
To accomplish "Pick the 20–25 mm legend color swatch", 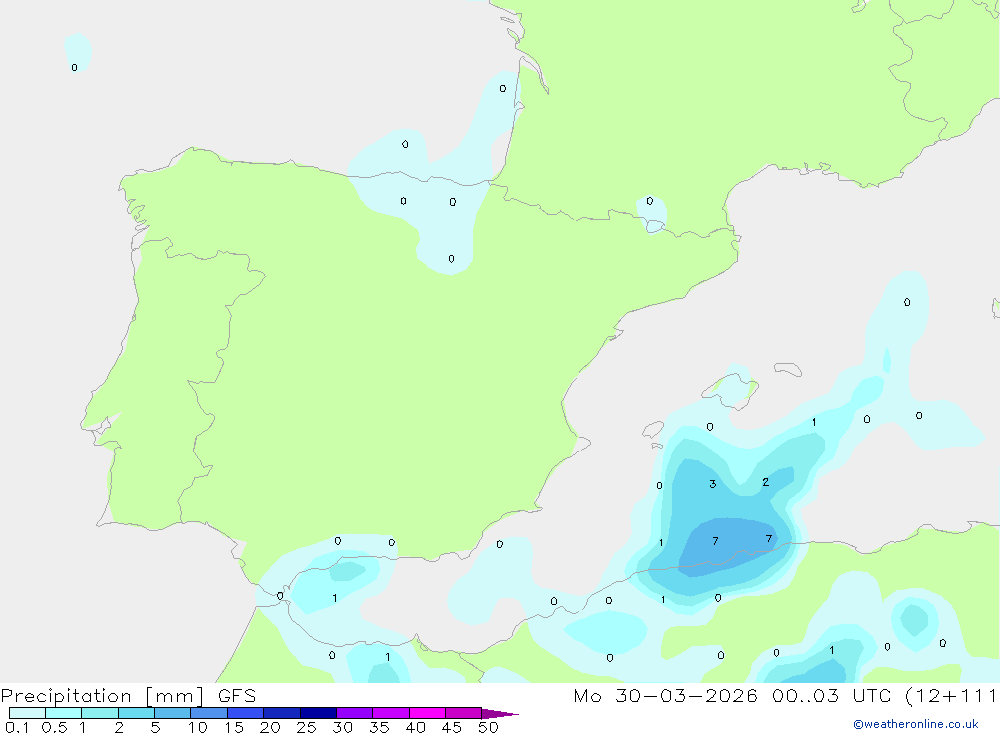I will pos(282,713).
